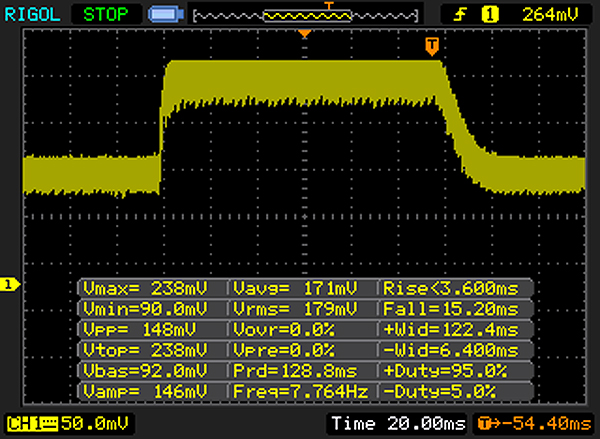Click the Vovr=0.0% measurement
Screen dimensions: 600x439
[284, 330]
